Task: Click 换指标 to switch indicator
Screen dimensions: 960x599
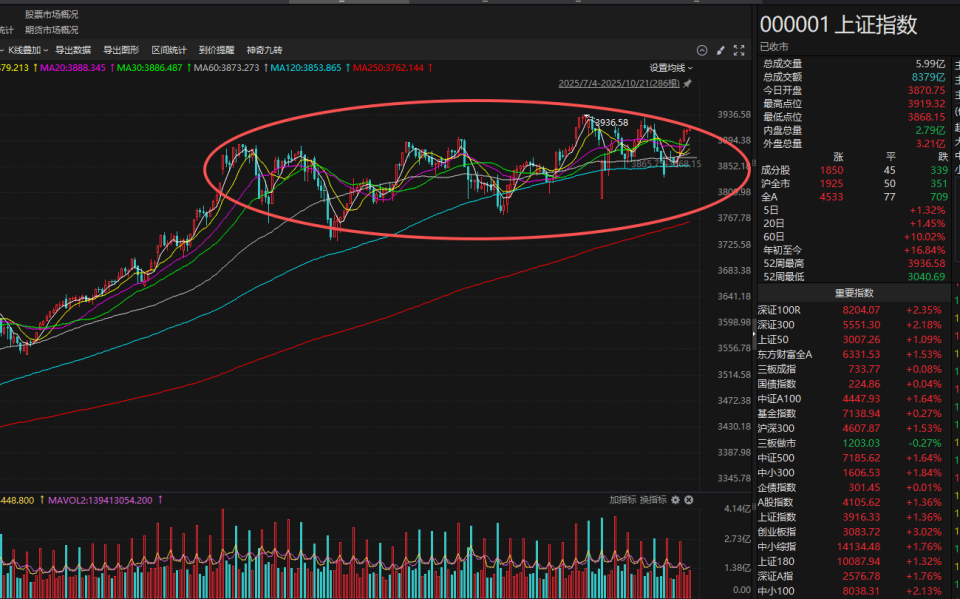Action: click(x=653, y=500)
